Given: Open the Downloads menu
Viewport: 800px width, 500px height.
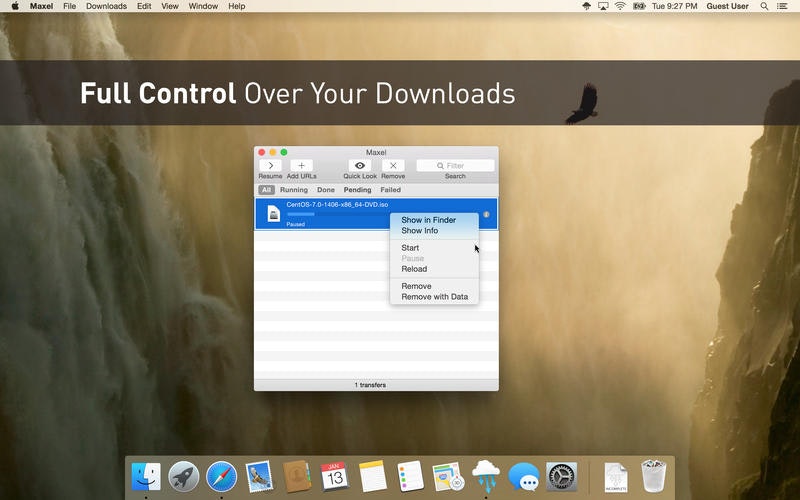Looking at the screenshot, I should 106,6.
